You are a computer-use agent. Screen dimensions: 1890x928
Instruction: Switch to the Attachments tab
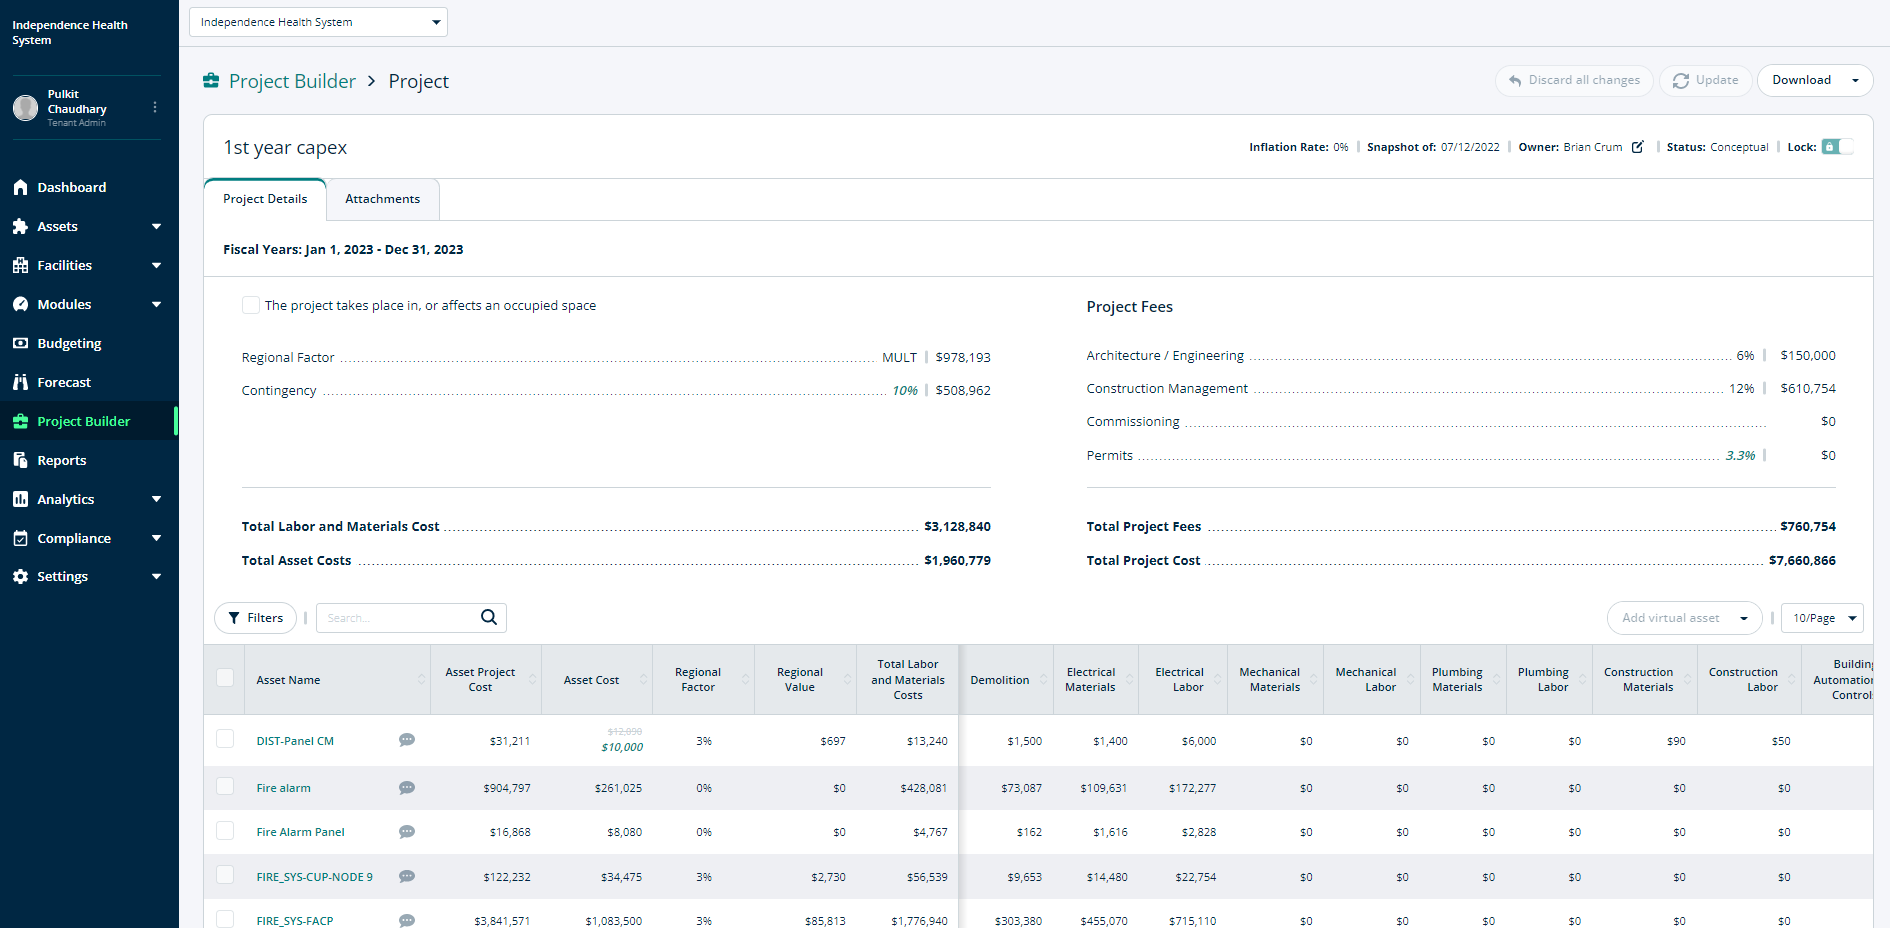(x=382, y=198)
